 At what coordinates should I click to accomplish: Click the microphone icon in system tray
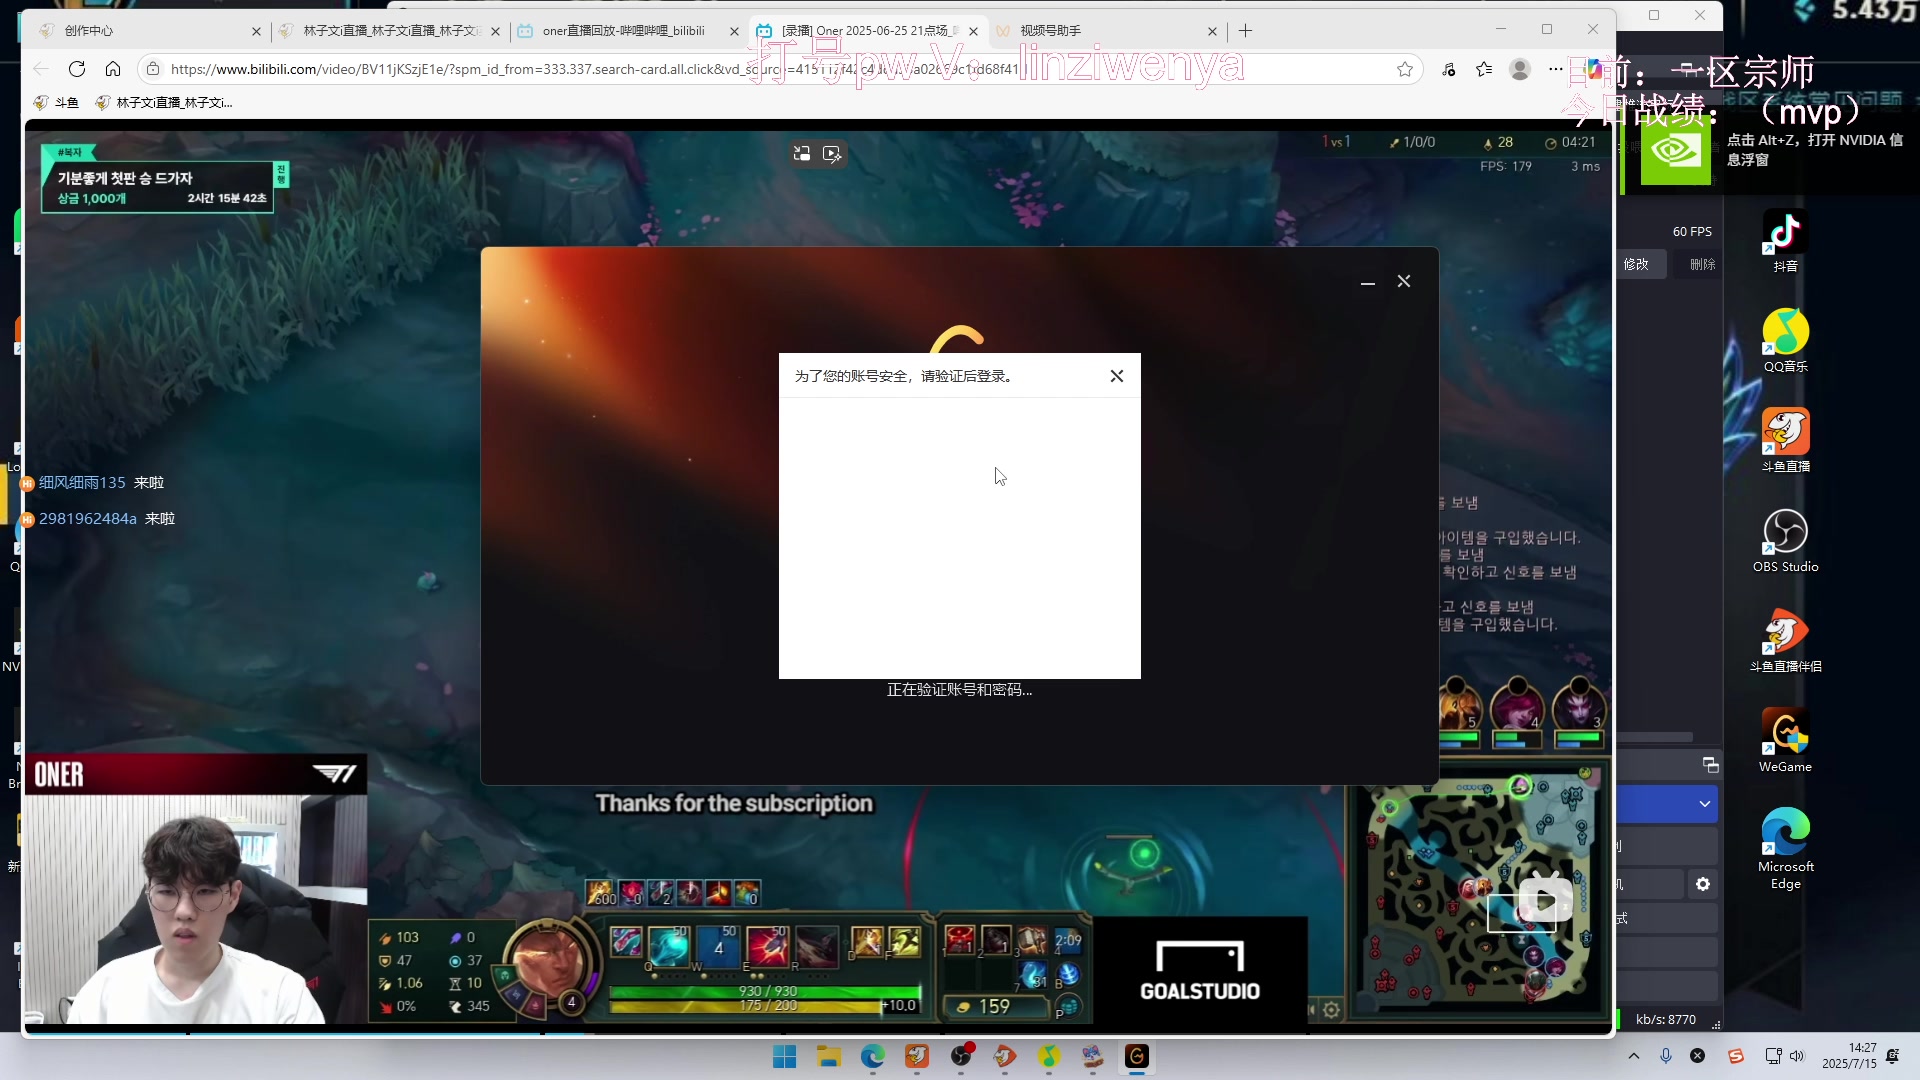[x=1666, y=1056]
